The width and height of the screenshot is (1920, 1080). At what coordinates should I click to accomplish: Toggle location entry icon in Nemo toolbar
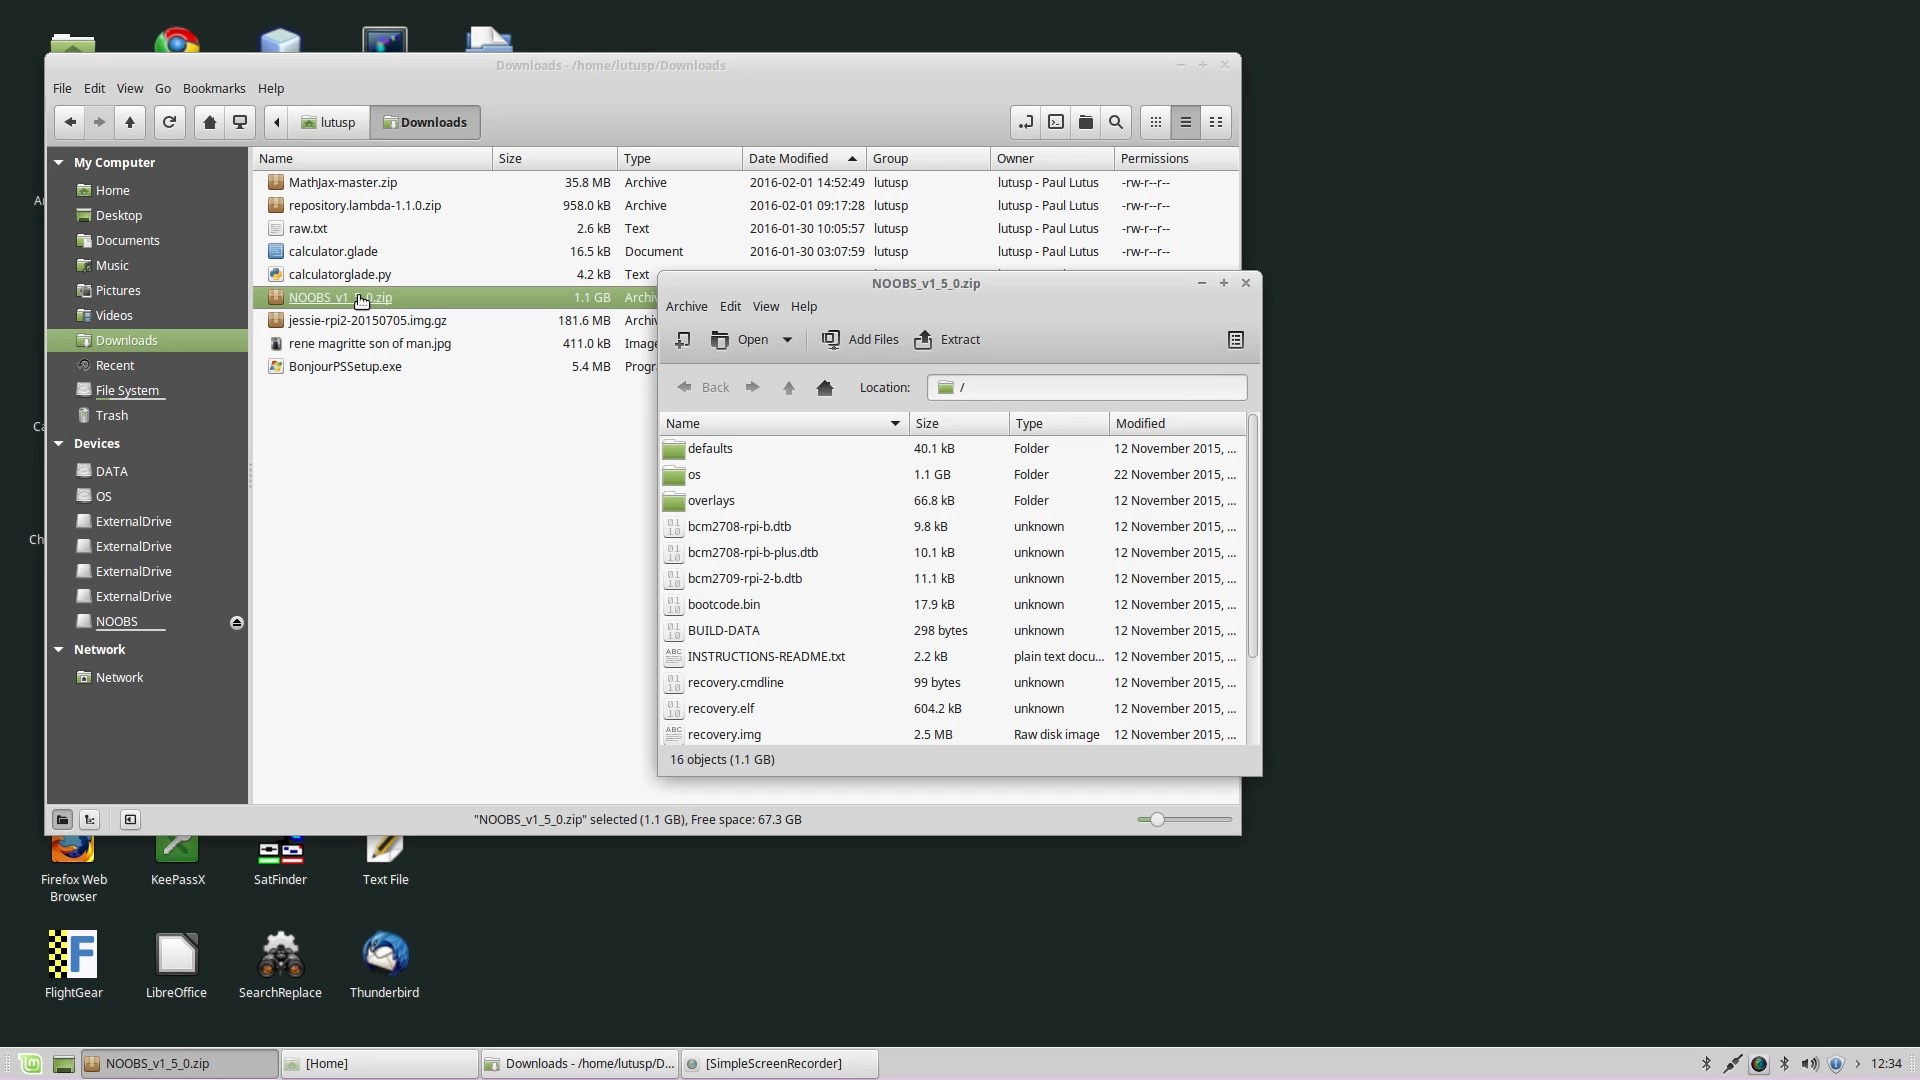[1026, 122]
